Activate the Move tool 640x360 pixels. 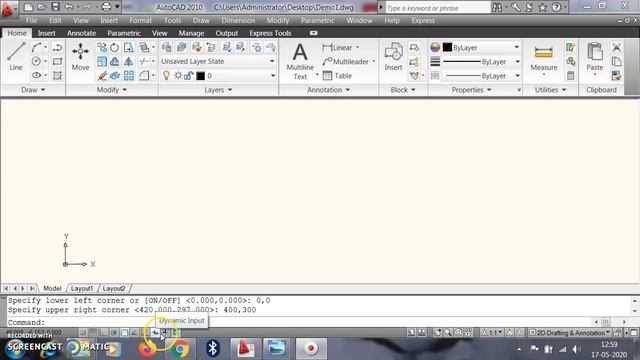click(x=80, y=57)
